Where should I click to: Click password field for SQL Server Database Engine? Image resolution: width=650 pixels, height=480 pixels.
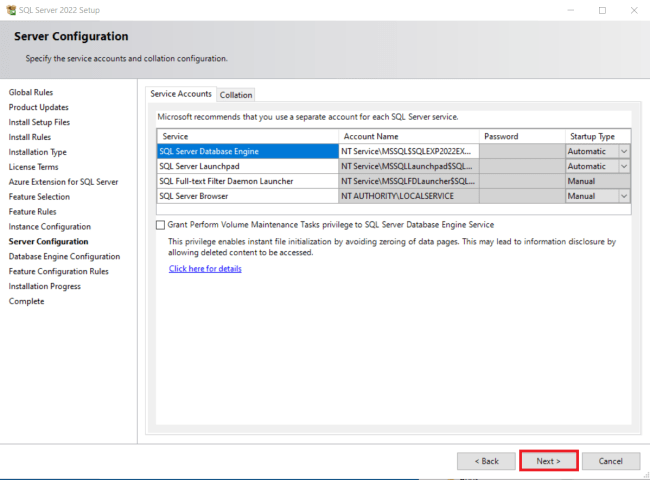point(522,151)
